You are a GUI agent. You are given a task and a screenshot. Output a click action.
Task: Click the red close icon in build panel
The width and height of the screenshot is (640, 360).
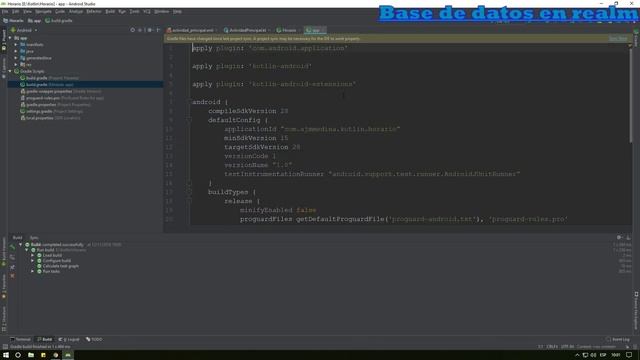pos(12,276)
